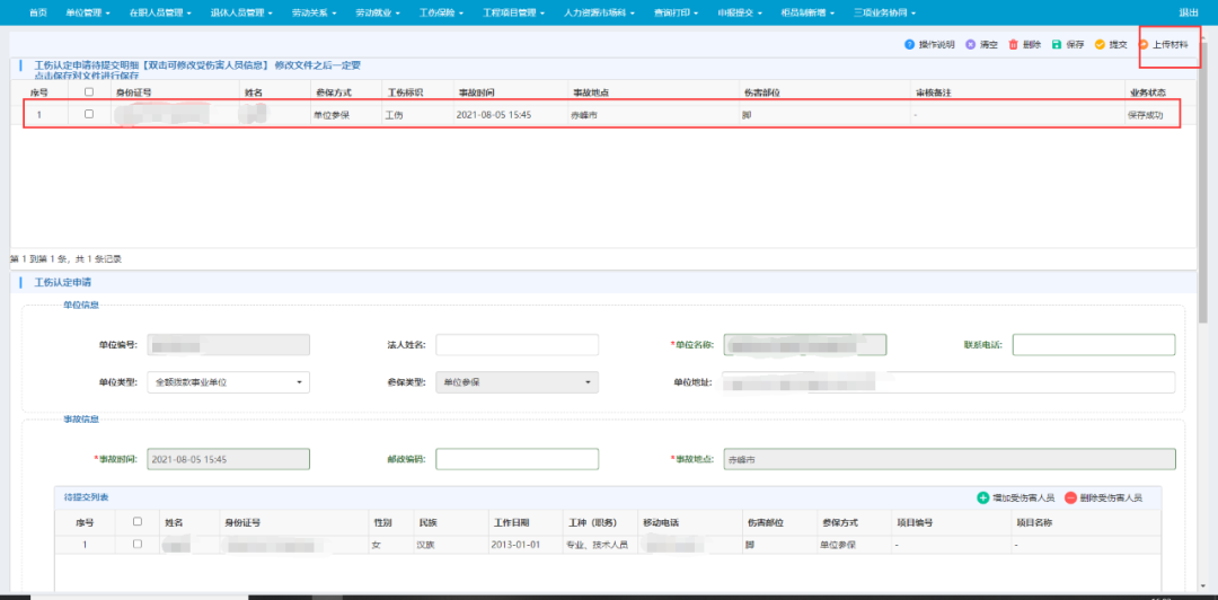This screenshot has width=1218, height=600.
Task: Click the 法人姓名 input field
Action: point(517,345)
